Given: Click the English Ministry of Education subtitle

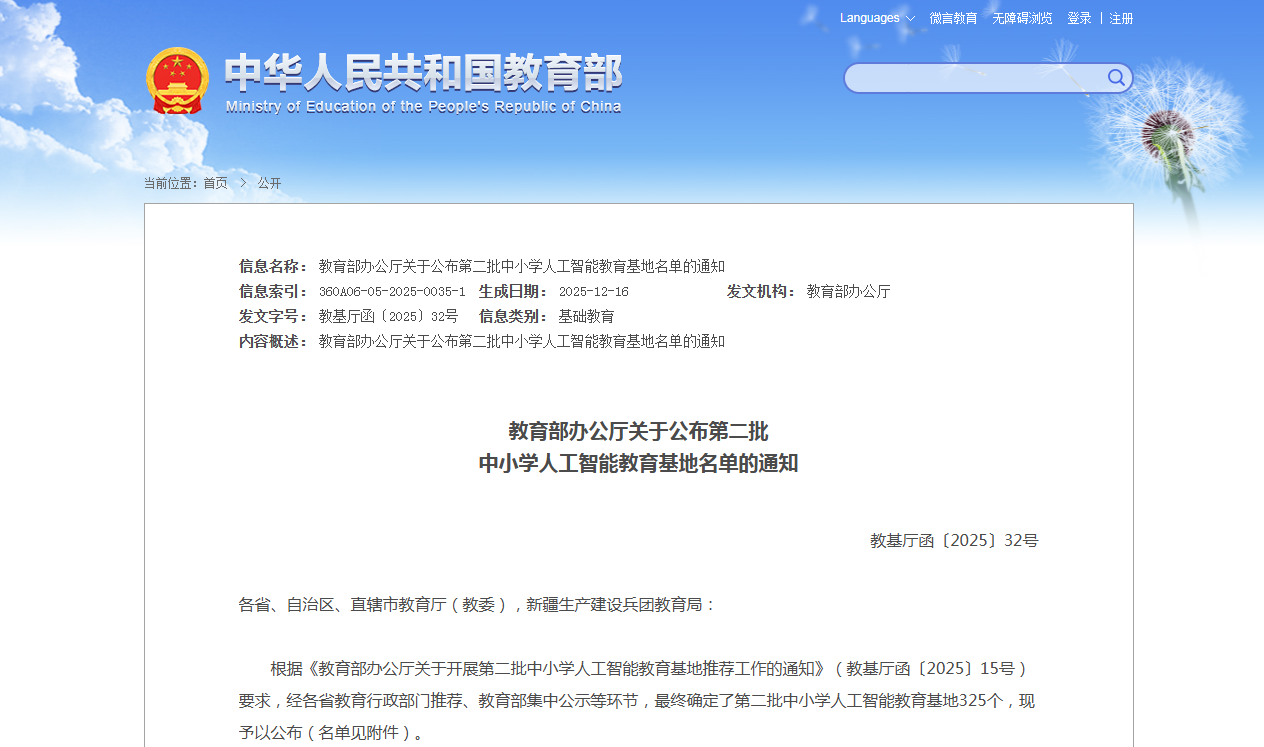Looking at the screenshot, I should 423,107.
